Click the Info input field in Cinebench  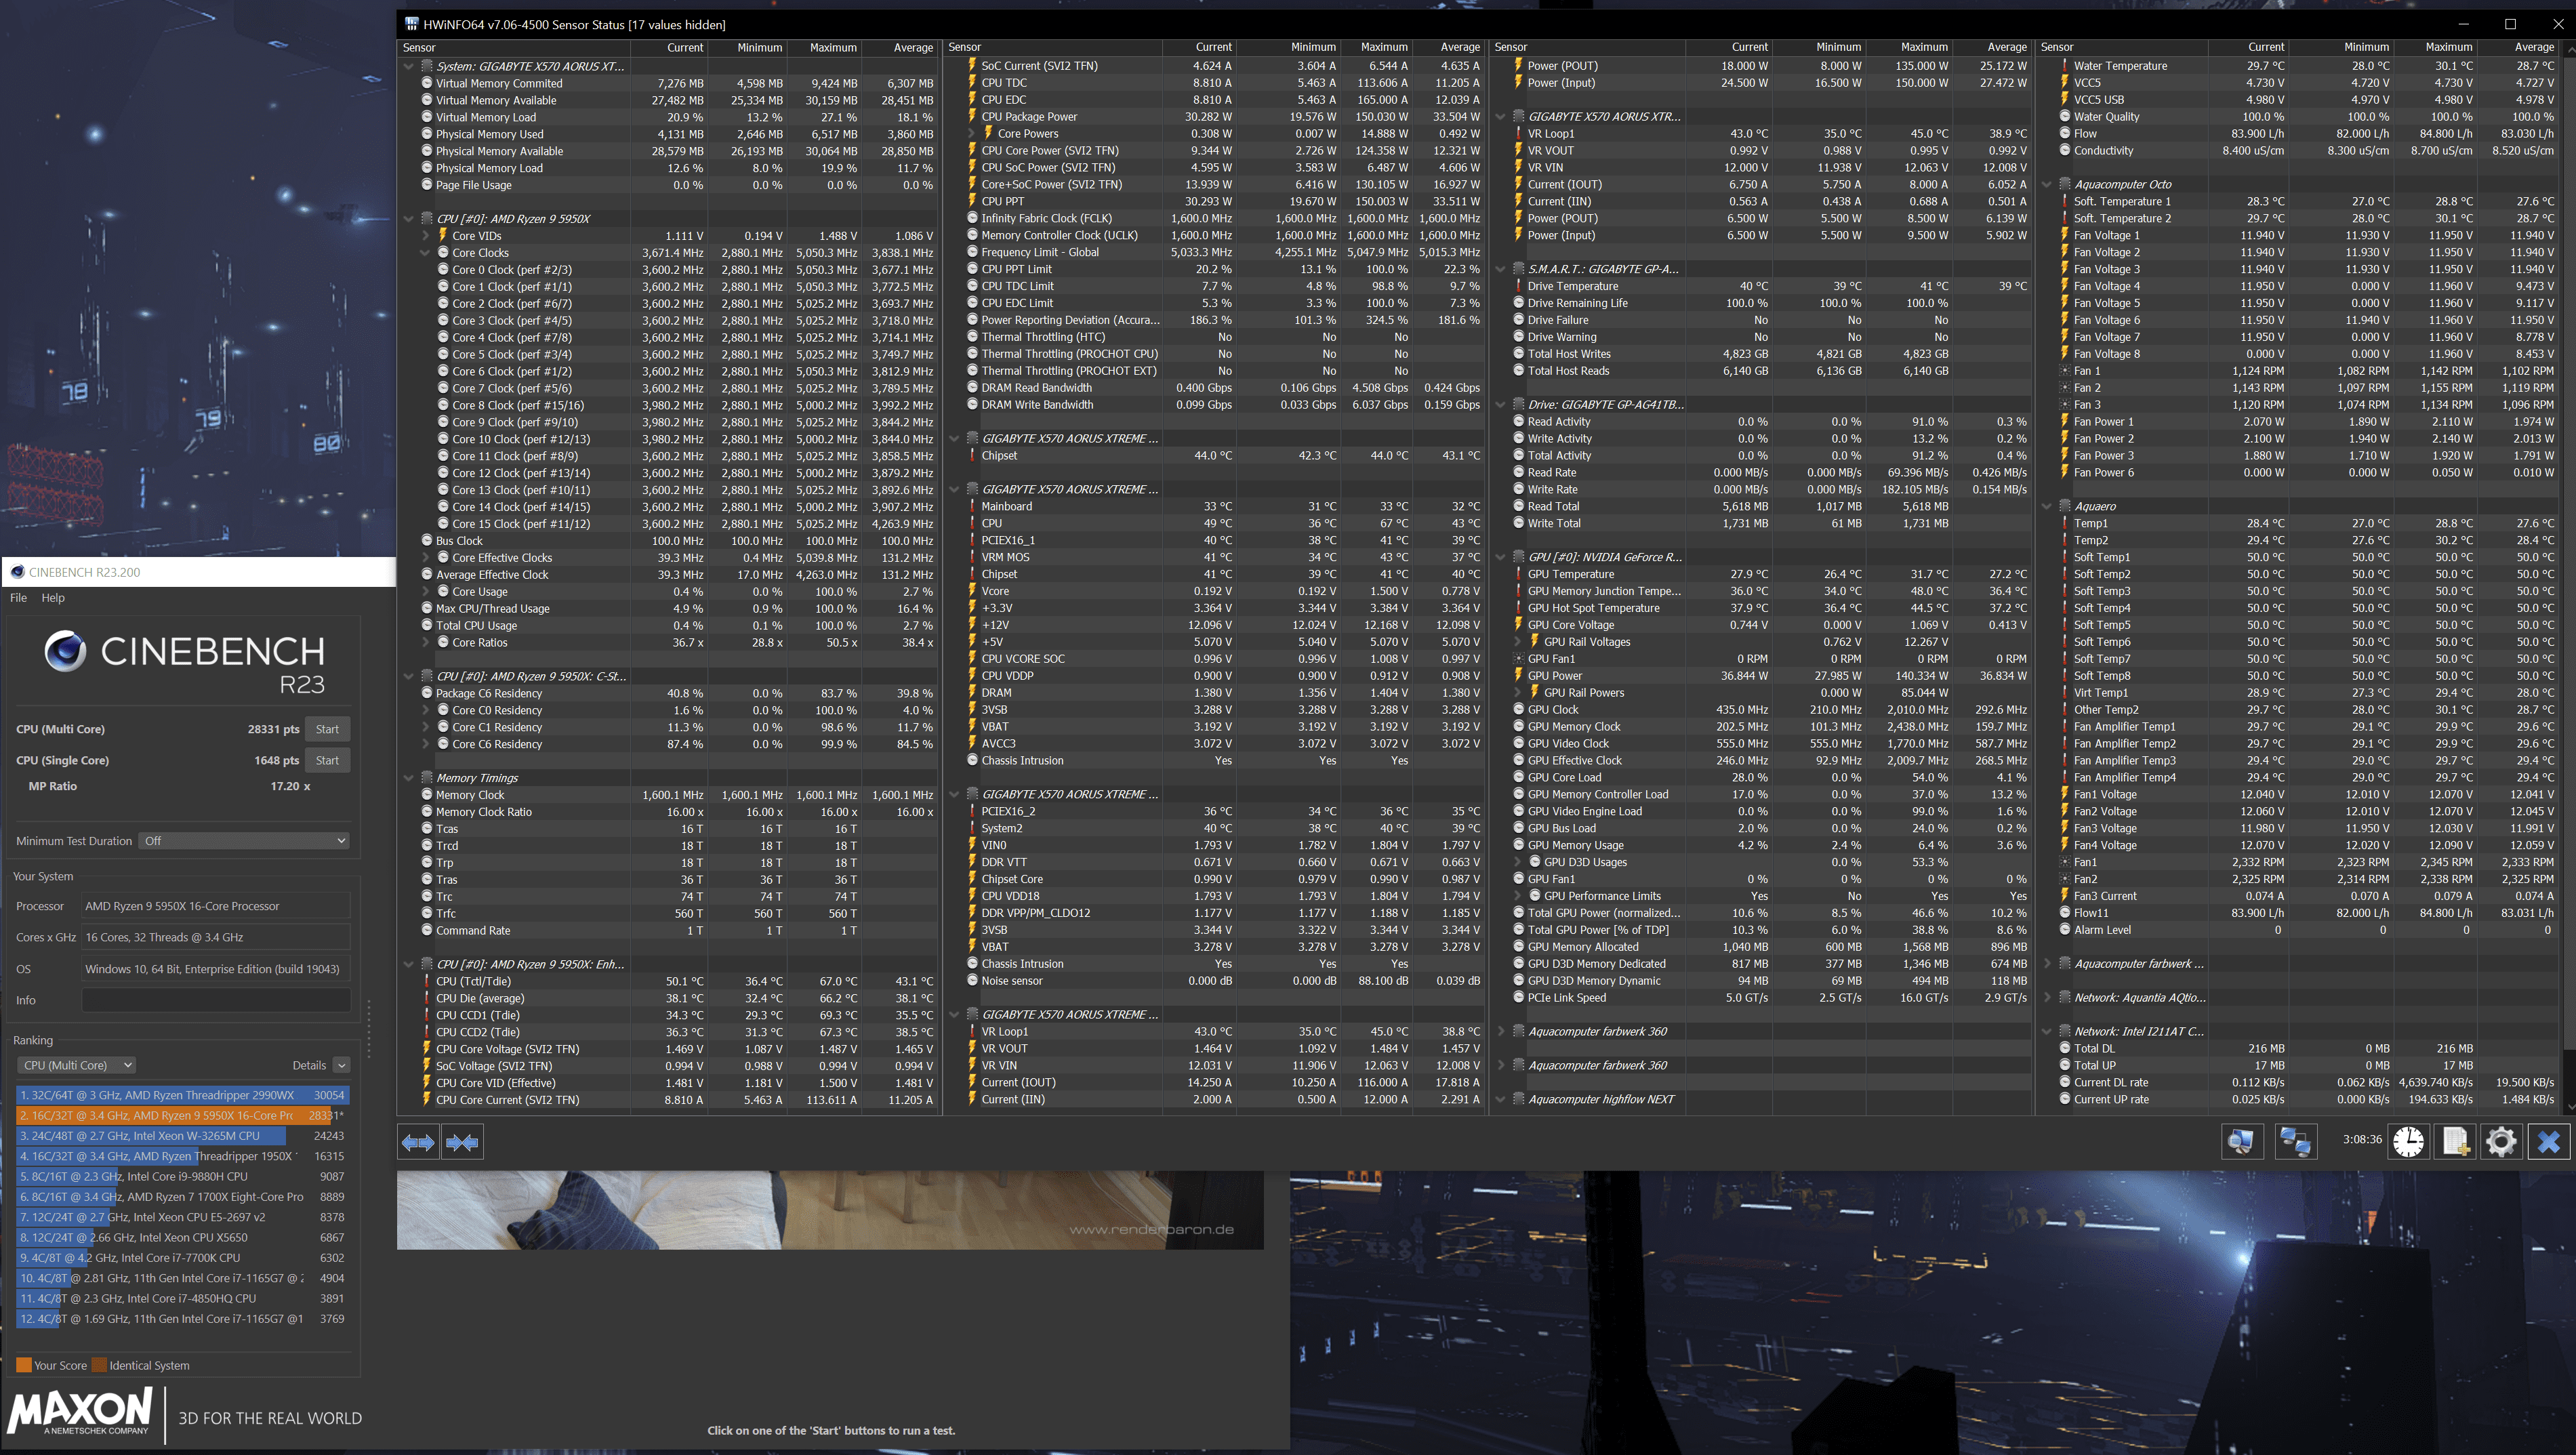tap(216, 1000)
